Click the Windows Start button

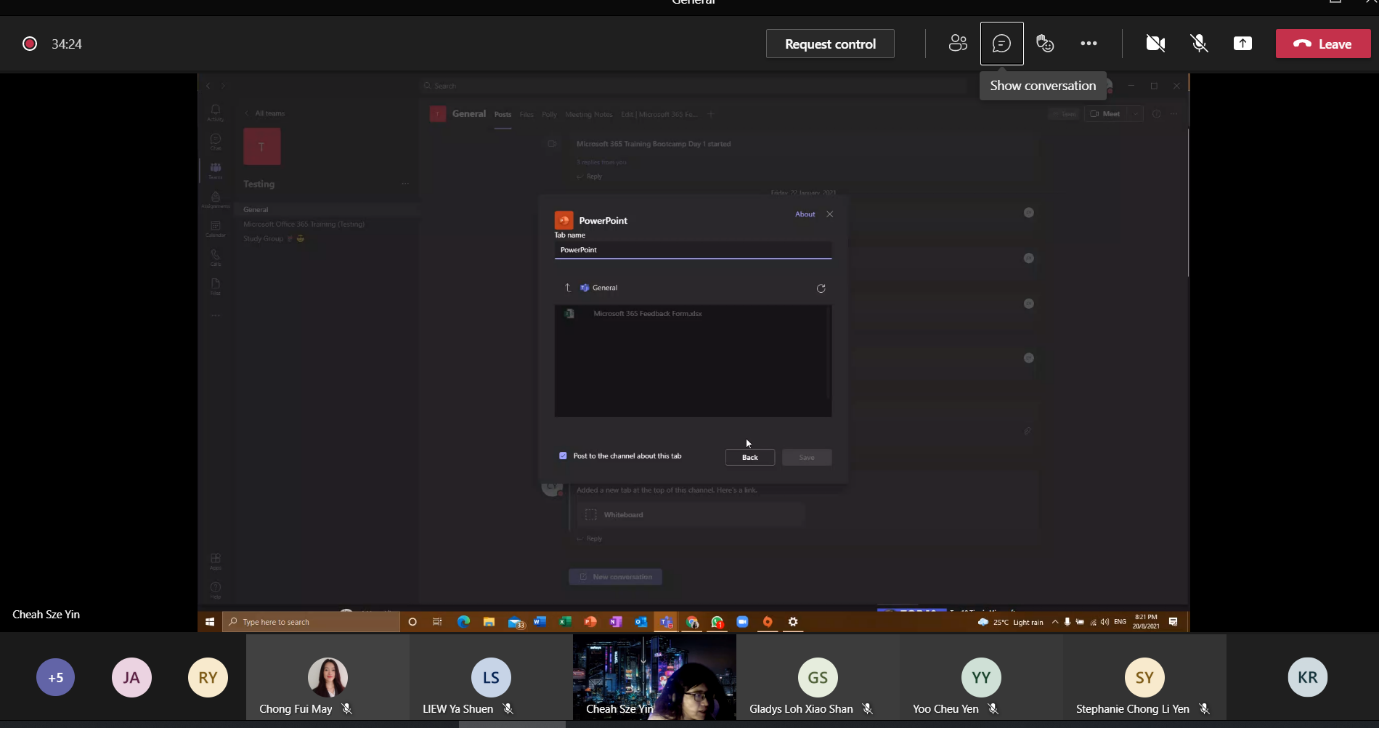pos(209,622)
